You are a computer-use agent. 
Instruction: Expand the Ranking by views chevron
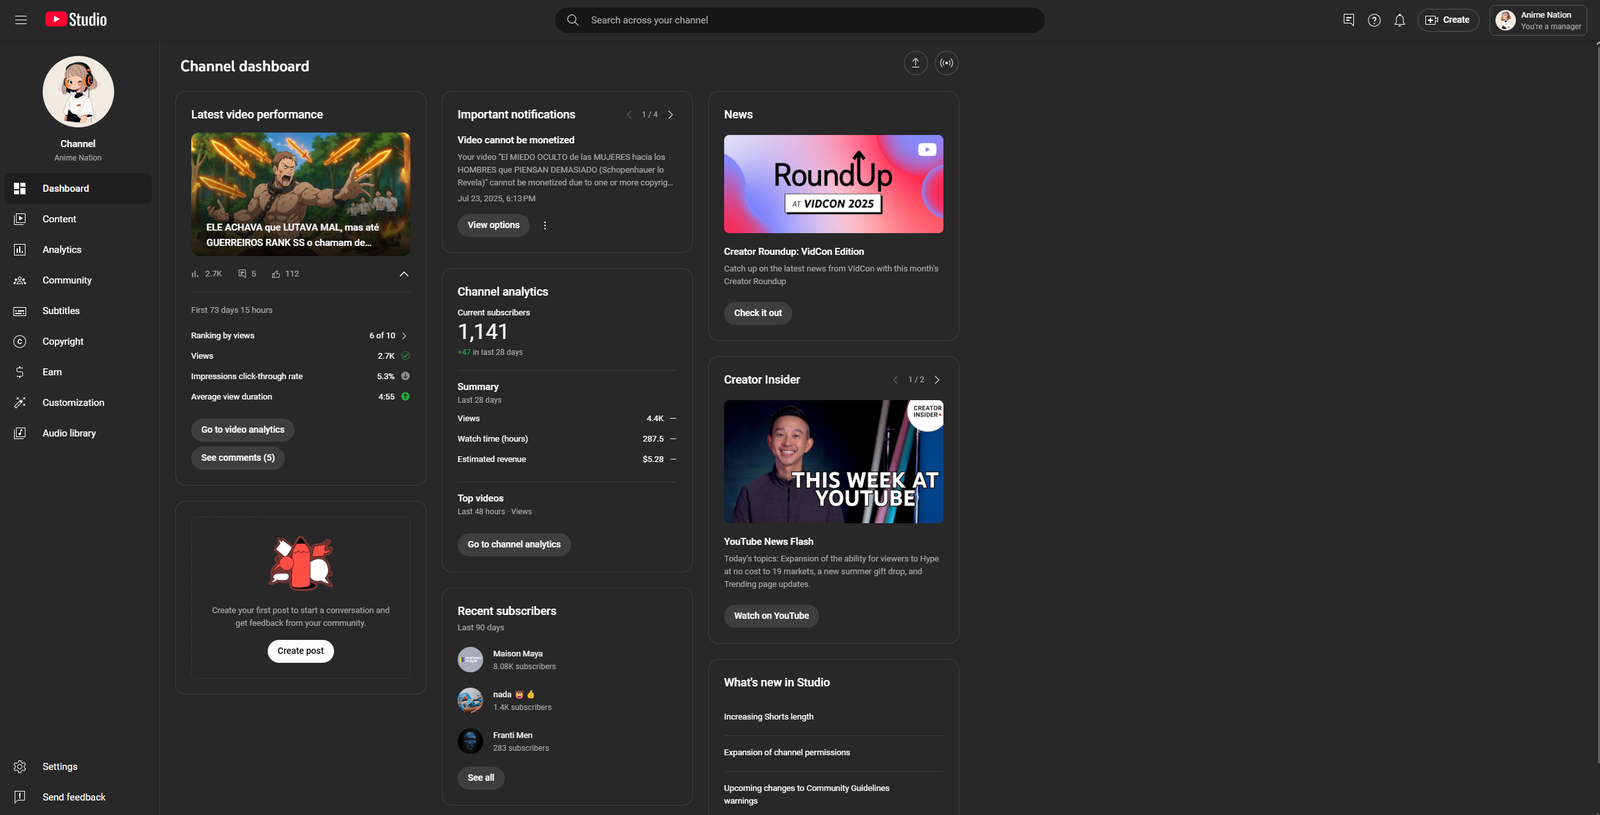pyautogui.click(x=404, y=336)
